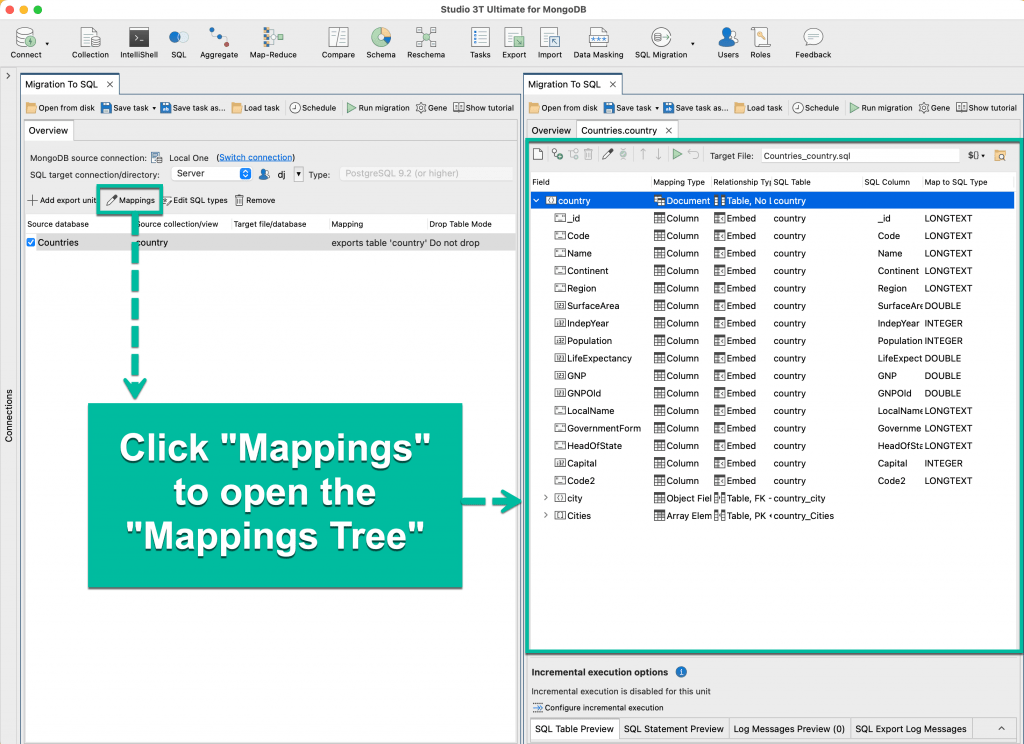1024x744 pixels.
Task: Open the IntelliShell tool
Action: pyautogui.click(x=139, y=42)
